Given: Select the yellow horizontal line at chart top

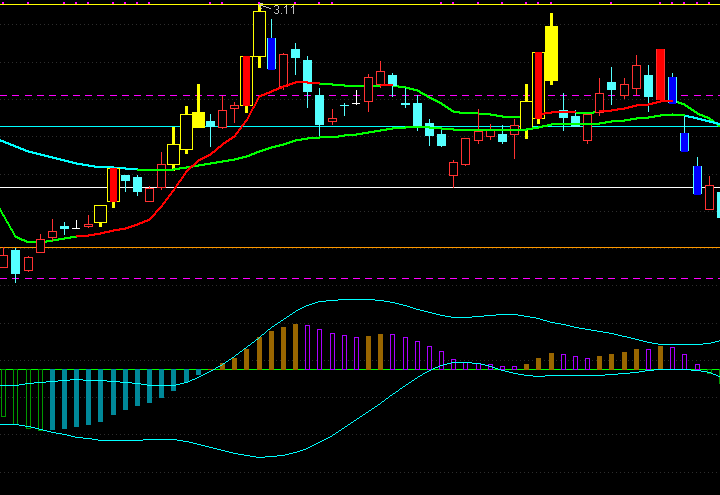Looking at the screenshot, I should 360,5.
